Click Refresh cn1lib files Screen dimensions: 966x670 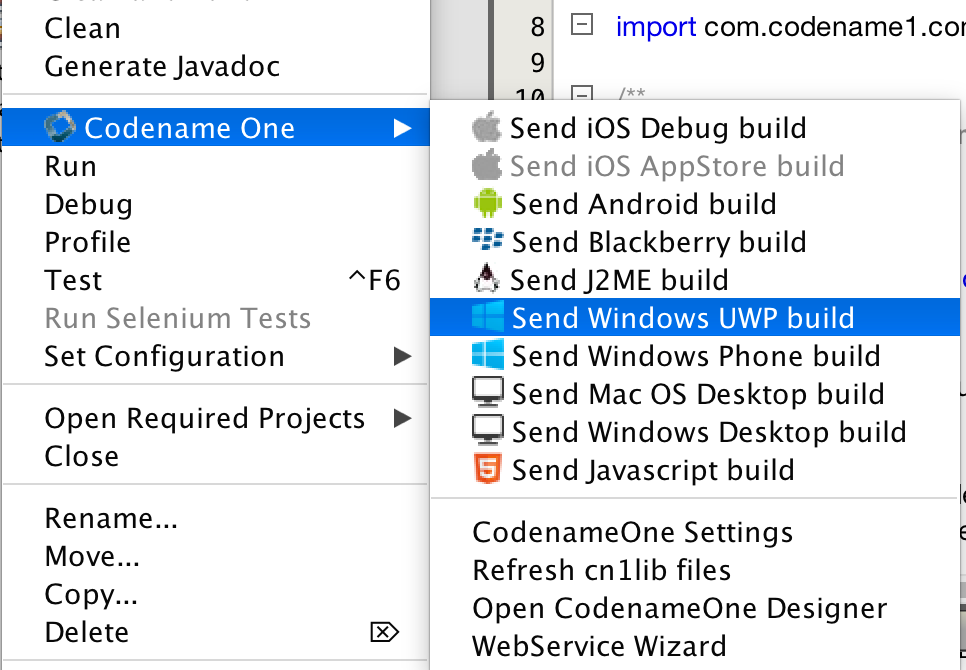click(595, 571)
